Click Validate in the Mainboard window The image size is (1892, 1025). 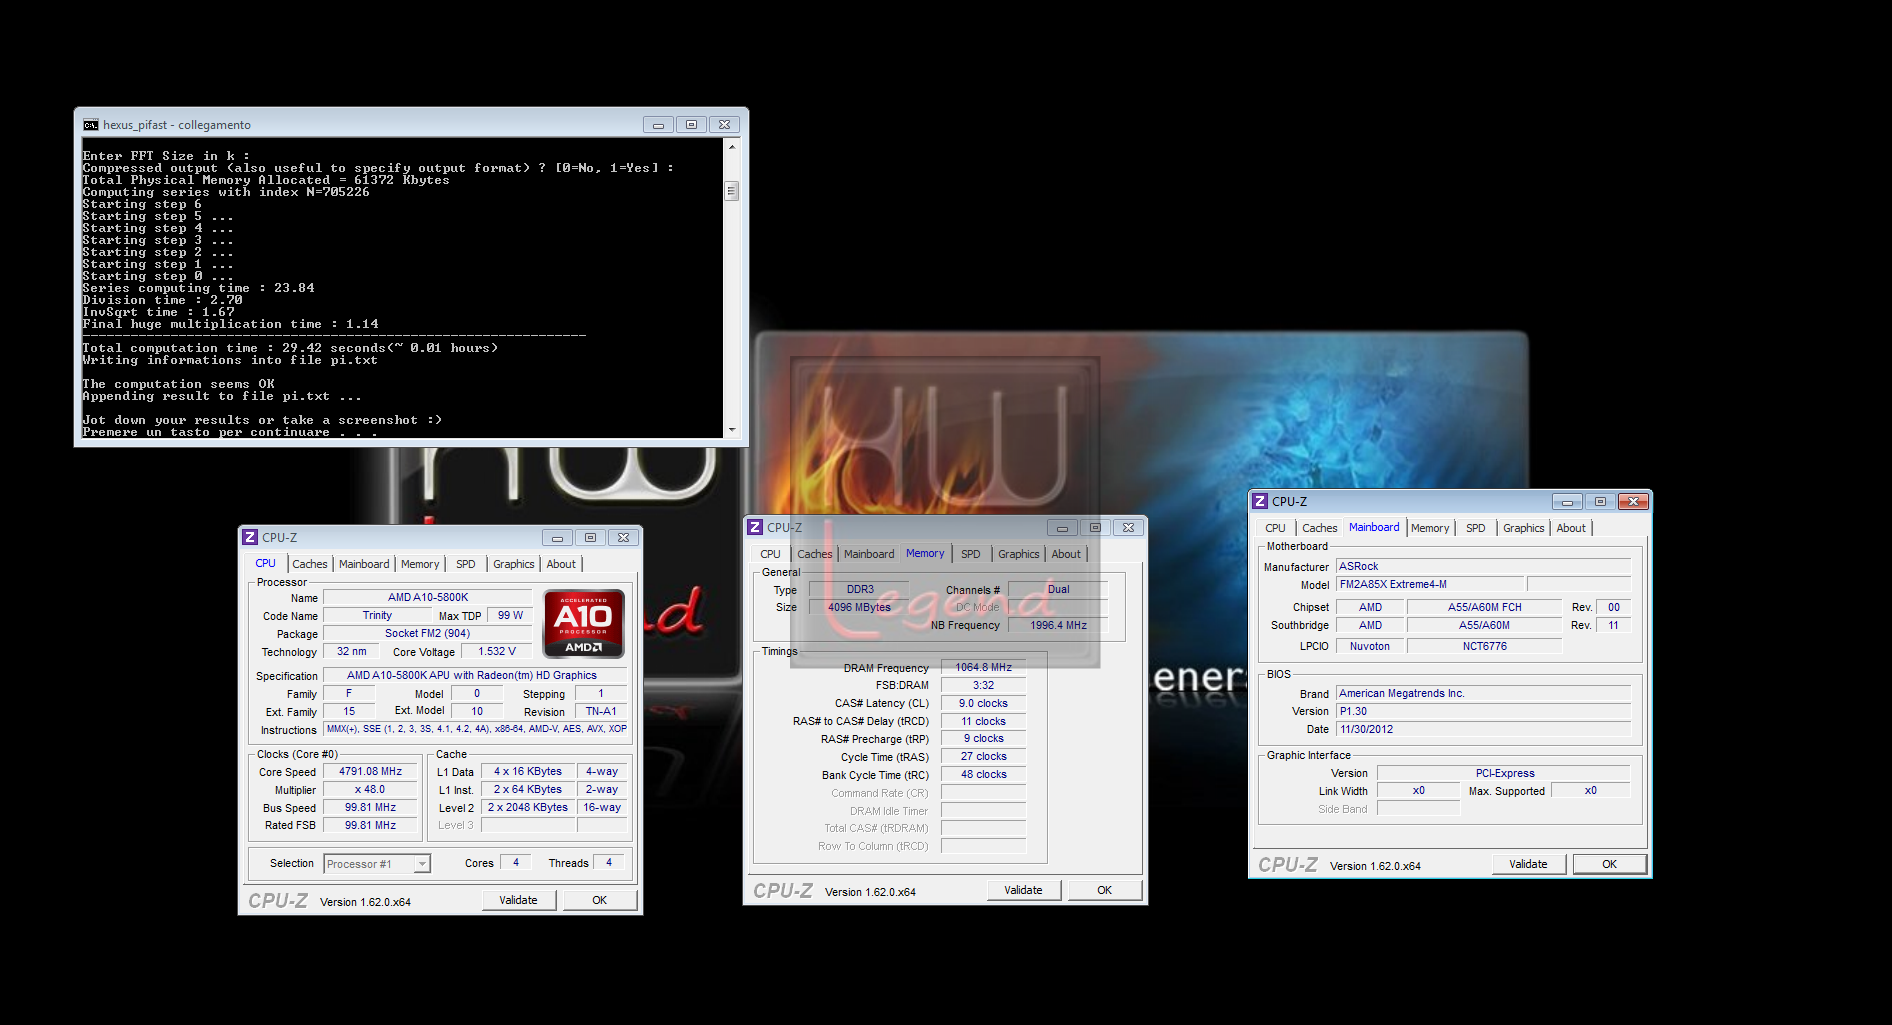[1528, 864]
